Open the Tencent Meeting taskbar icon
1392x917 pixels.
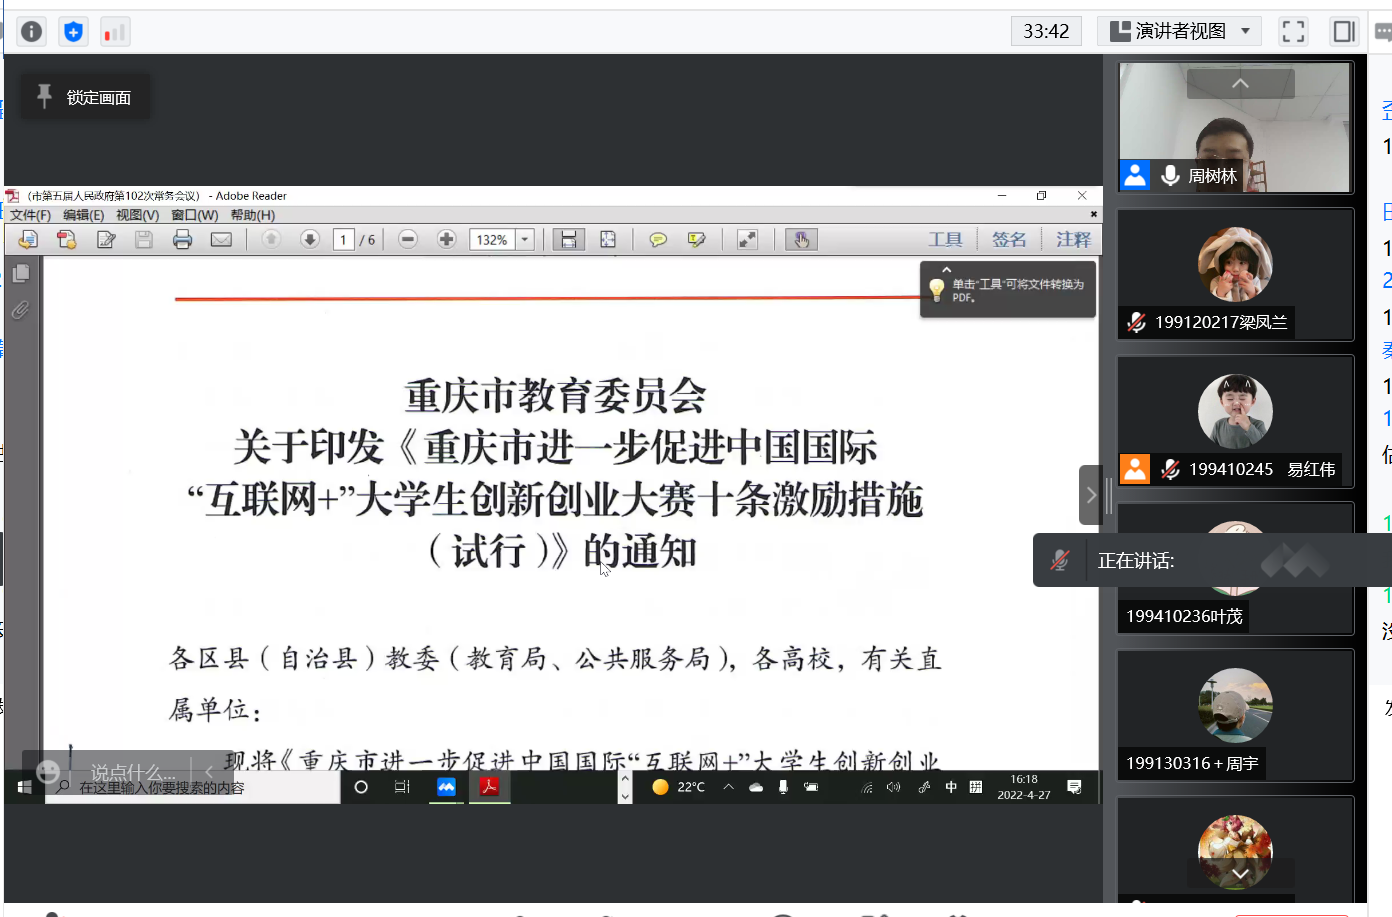click(446, 787)
